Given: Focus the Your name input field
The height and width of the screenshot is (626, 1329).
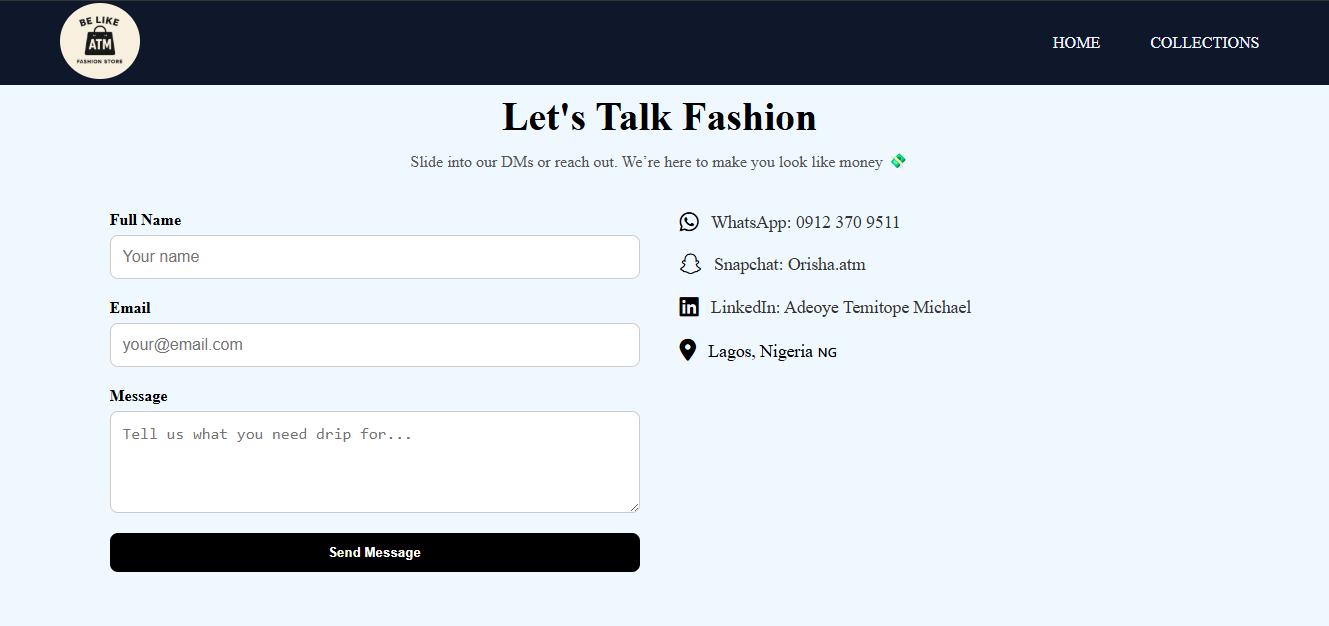Looking at the screenshot, I should (x=374, y=257).
